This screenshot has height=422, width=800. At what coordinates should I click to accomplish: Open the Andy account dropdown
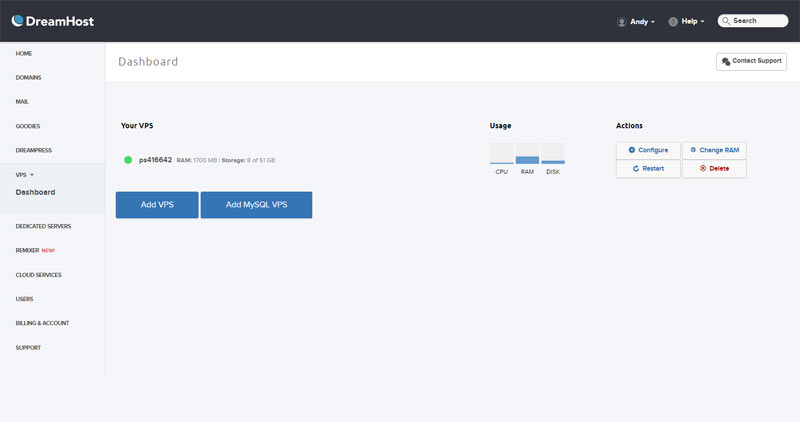[x=636, y=21]
